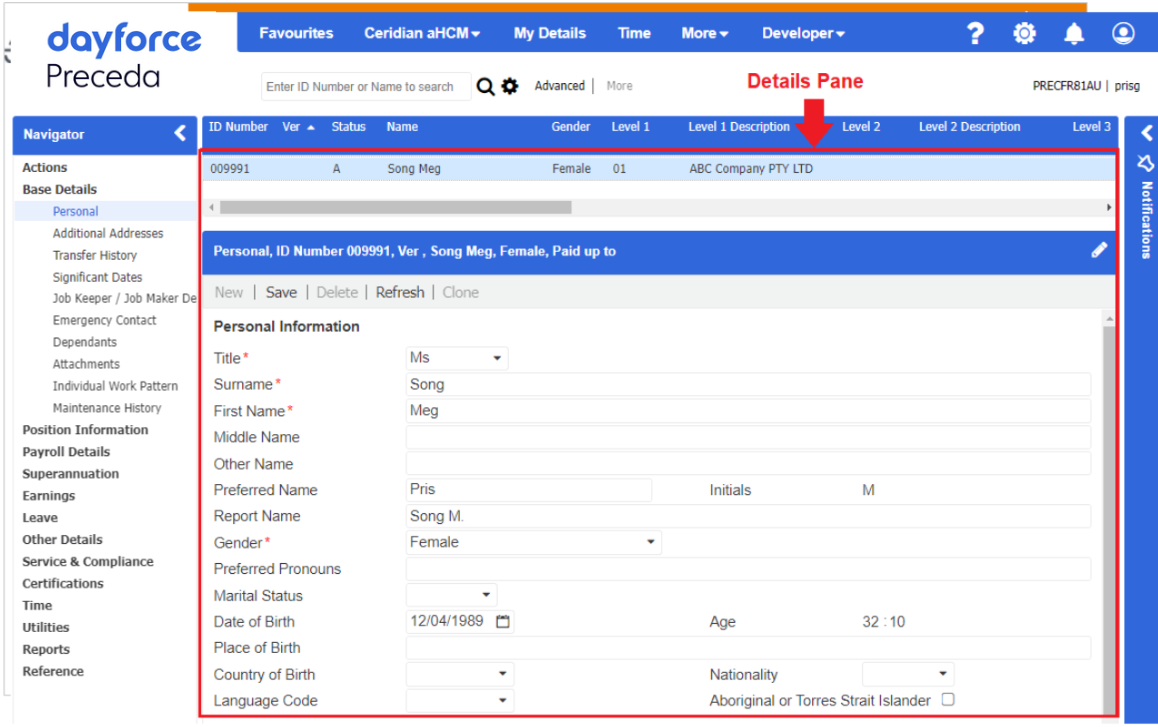
Task: Click the Refresh button in the toolbar
Action: tap(400, 292)
